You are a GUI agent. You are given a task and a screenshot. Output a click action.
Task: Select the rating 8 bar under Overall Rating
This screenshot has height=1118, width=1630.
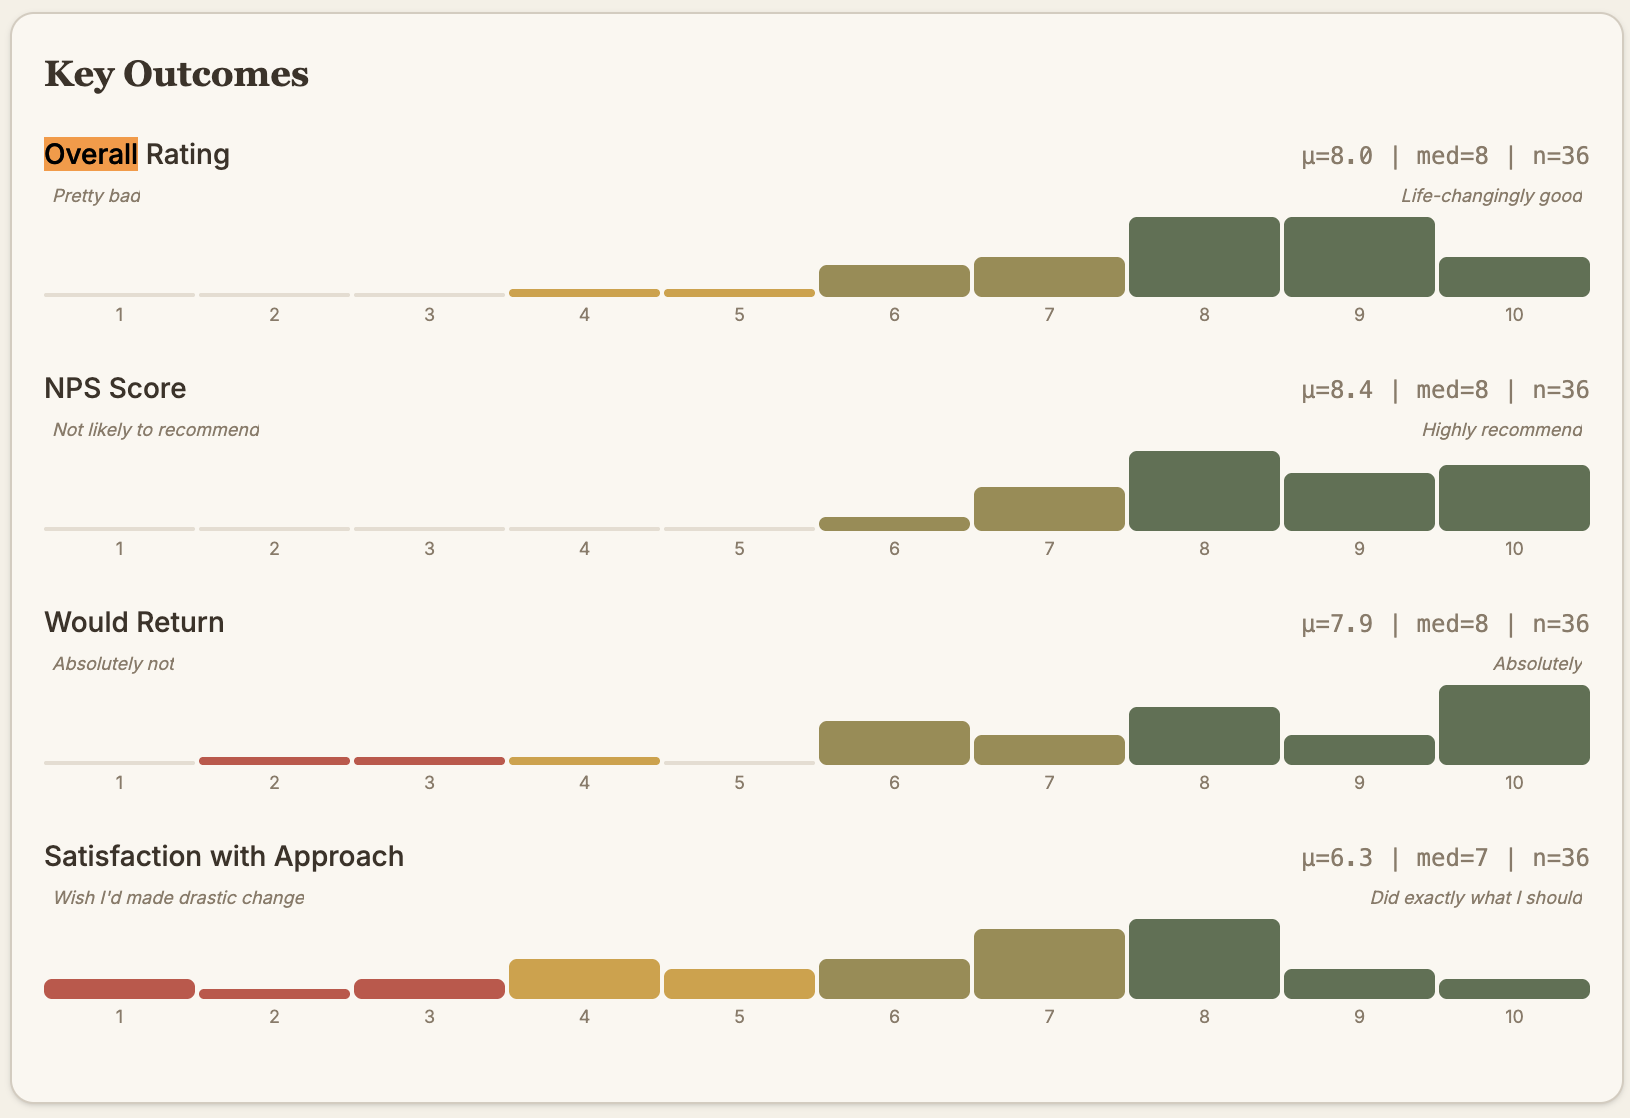pos(1204,257)
